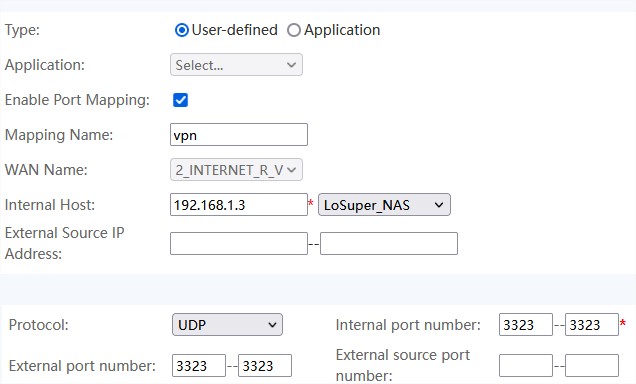The image size is (636, 384).
Task: Click the External Source IP Address label
Action: 64,243
